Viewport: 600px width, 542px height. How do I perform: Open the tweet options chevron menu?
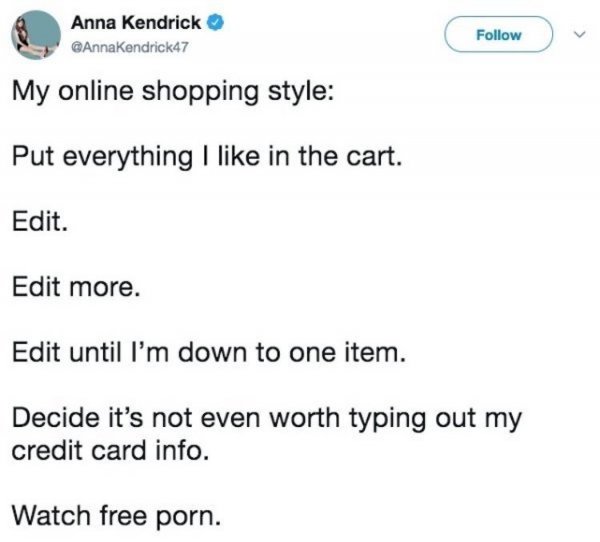[x=573, y=34]
